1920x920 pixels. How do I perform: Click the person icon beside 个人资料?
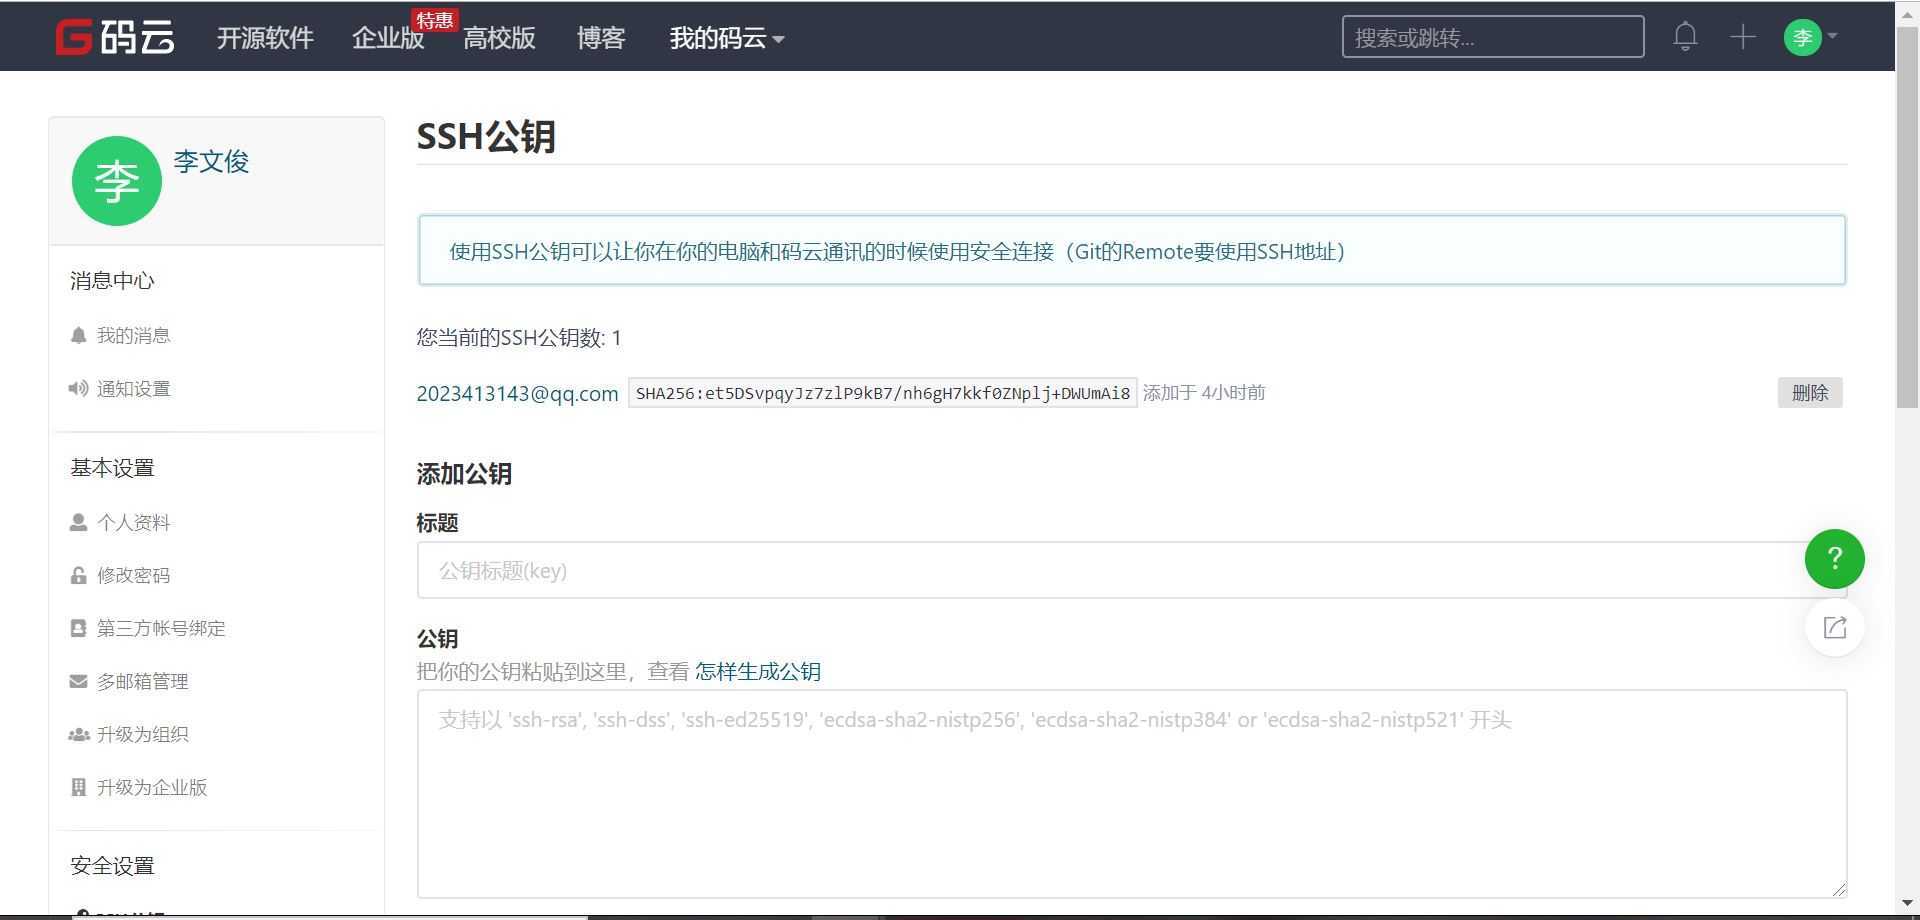pos(78,522)
